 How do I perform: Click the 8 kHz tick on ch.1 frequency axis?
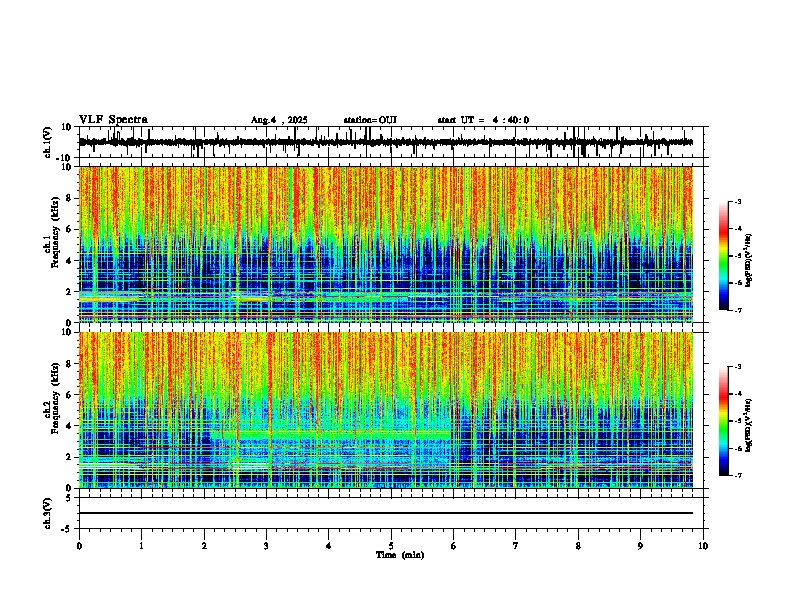point(70,198)
